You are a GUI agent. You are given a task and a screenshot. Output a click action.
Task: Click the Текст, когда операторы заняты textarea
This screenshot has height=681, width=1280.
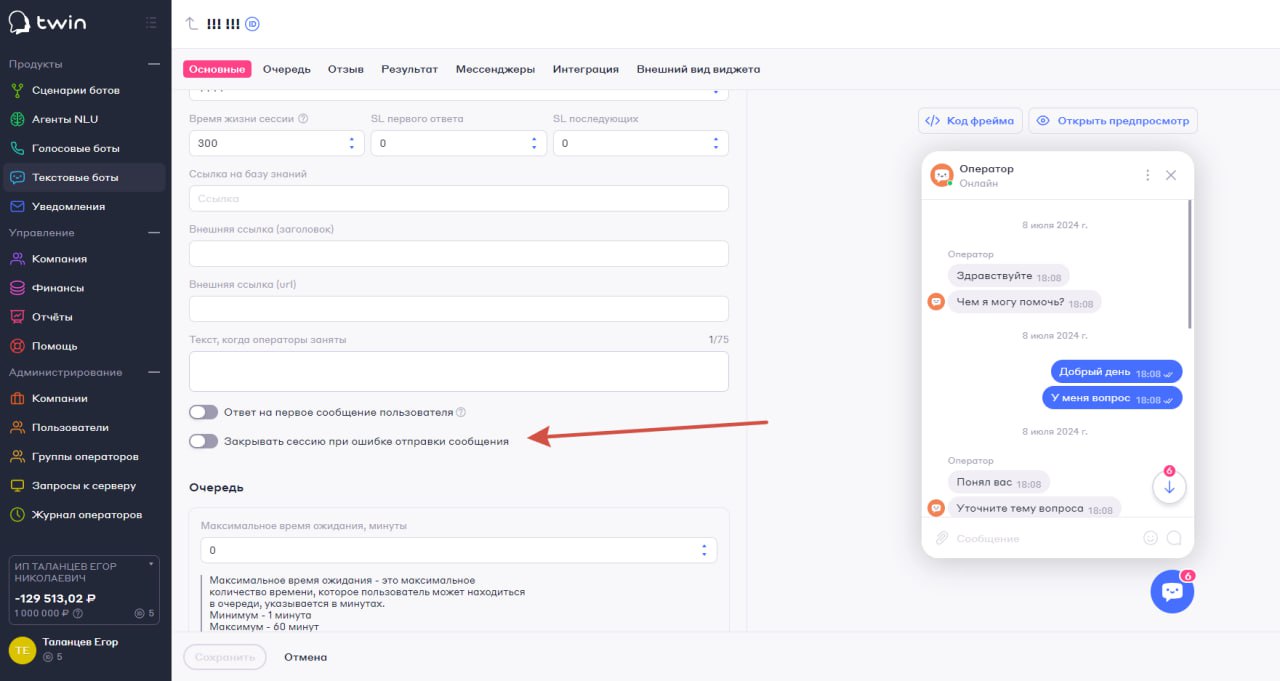coord(459,371)
